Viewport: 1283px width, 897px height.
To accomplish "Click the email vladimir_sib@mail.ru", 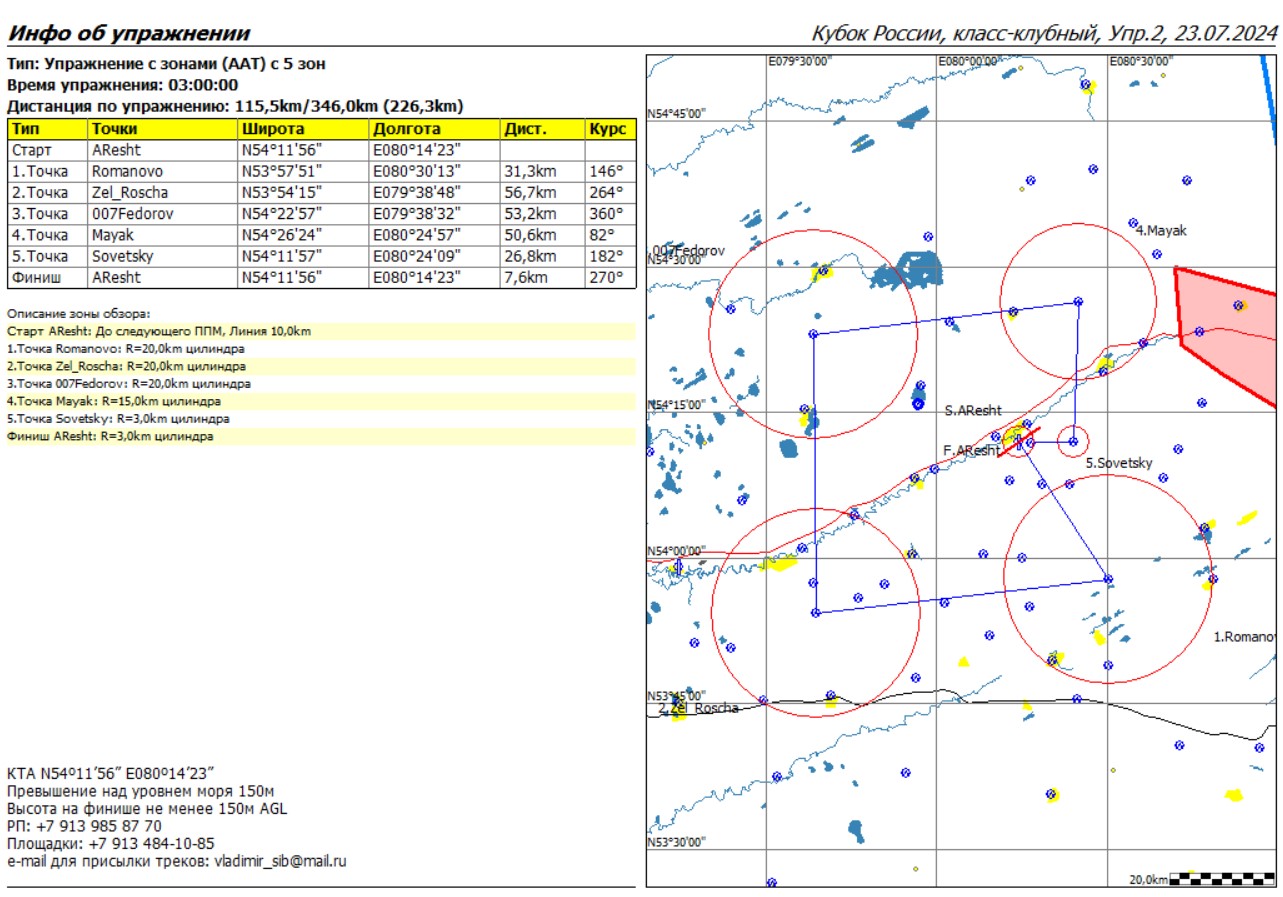I will click(x=280, y=860).
